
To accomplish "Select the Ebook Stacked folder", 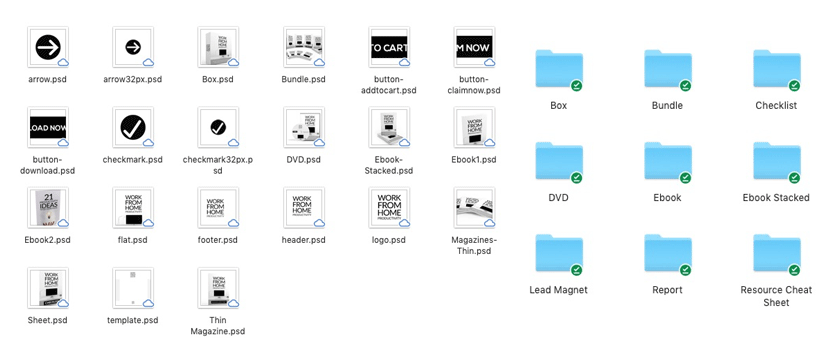I will (x=777, y=161).
